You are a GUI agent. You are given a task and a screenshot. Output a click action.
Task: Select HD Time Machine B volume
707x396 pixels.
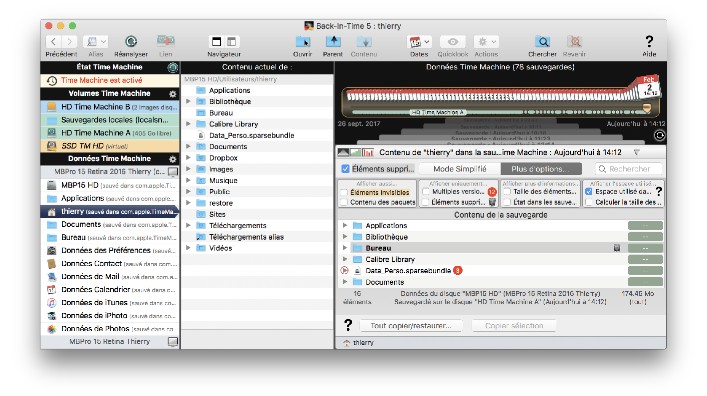click(110, 107)
